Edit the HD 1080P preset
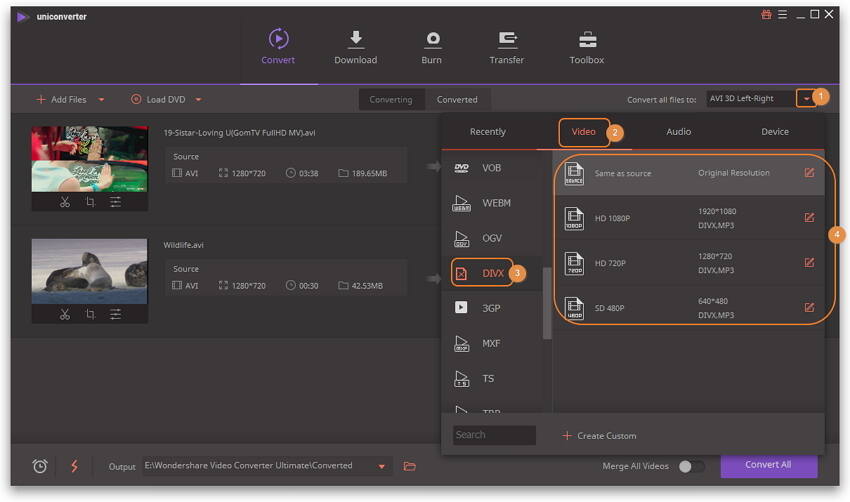The height and width of the screenshot is (502, 850). click(x=809, y=218)
